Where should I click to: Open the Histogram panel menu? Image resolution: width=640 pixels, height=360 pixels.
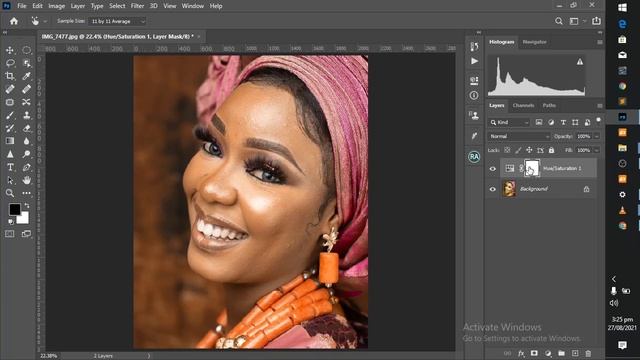[600, 42]
